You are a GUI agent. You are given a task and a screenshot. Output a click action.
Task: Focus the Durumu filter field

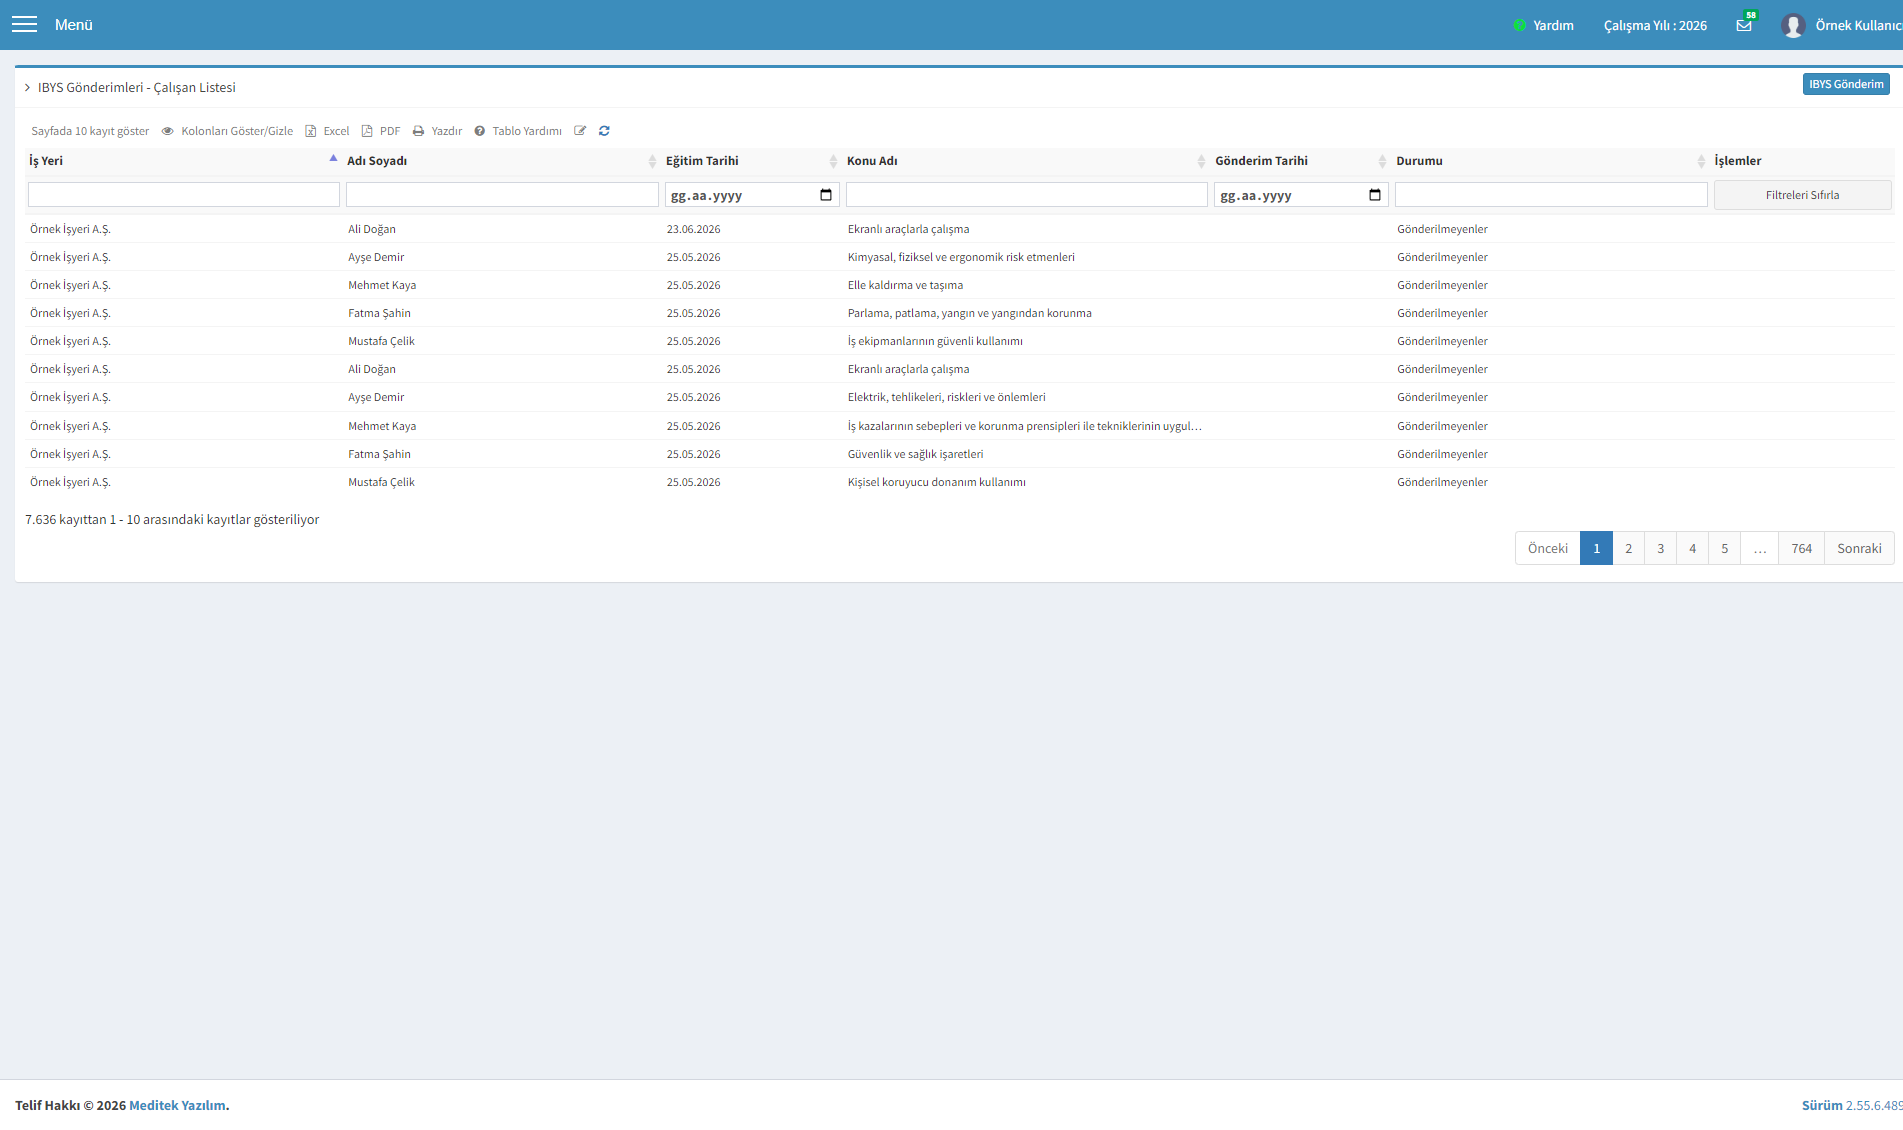point(1551,195)
